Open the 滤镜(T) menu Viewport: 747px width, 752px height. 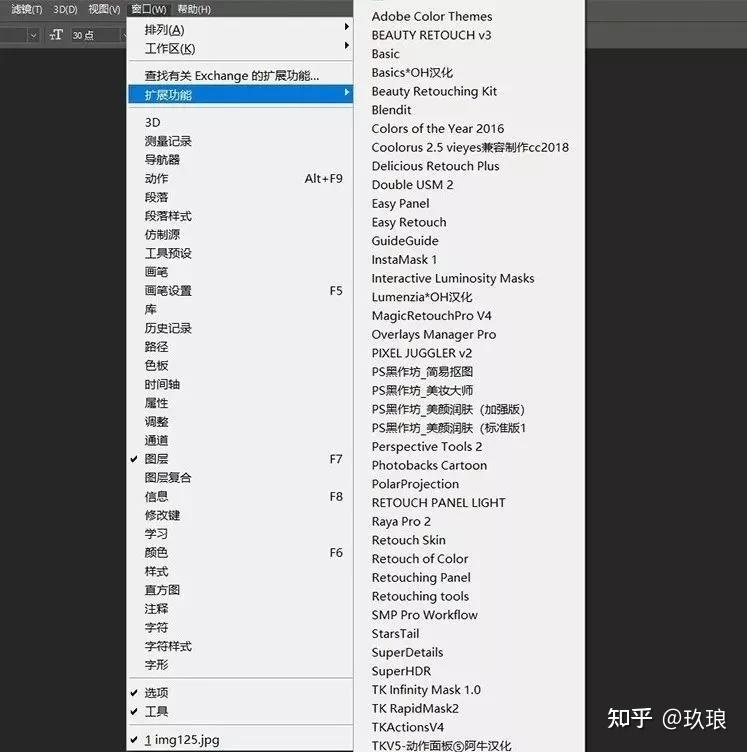coord(27,9)
